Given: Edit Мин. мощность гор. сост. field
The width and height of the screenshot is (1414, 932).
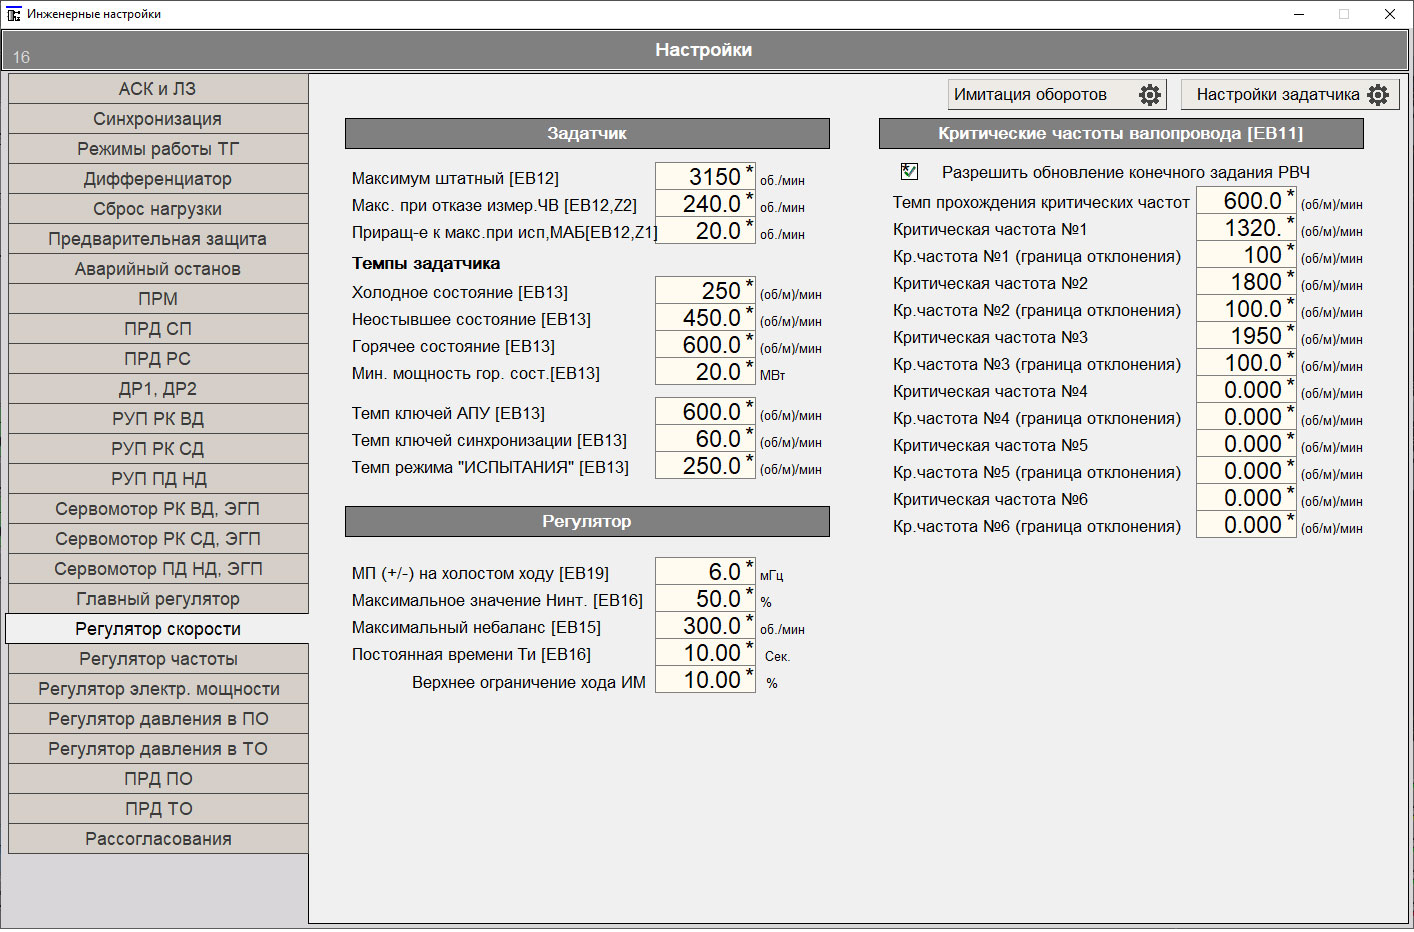Looking at the screenshot, I should pyautogui.click(x=705, y=372).
